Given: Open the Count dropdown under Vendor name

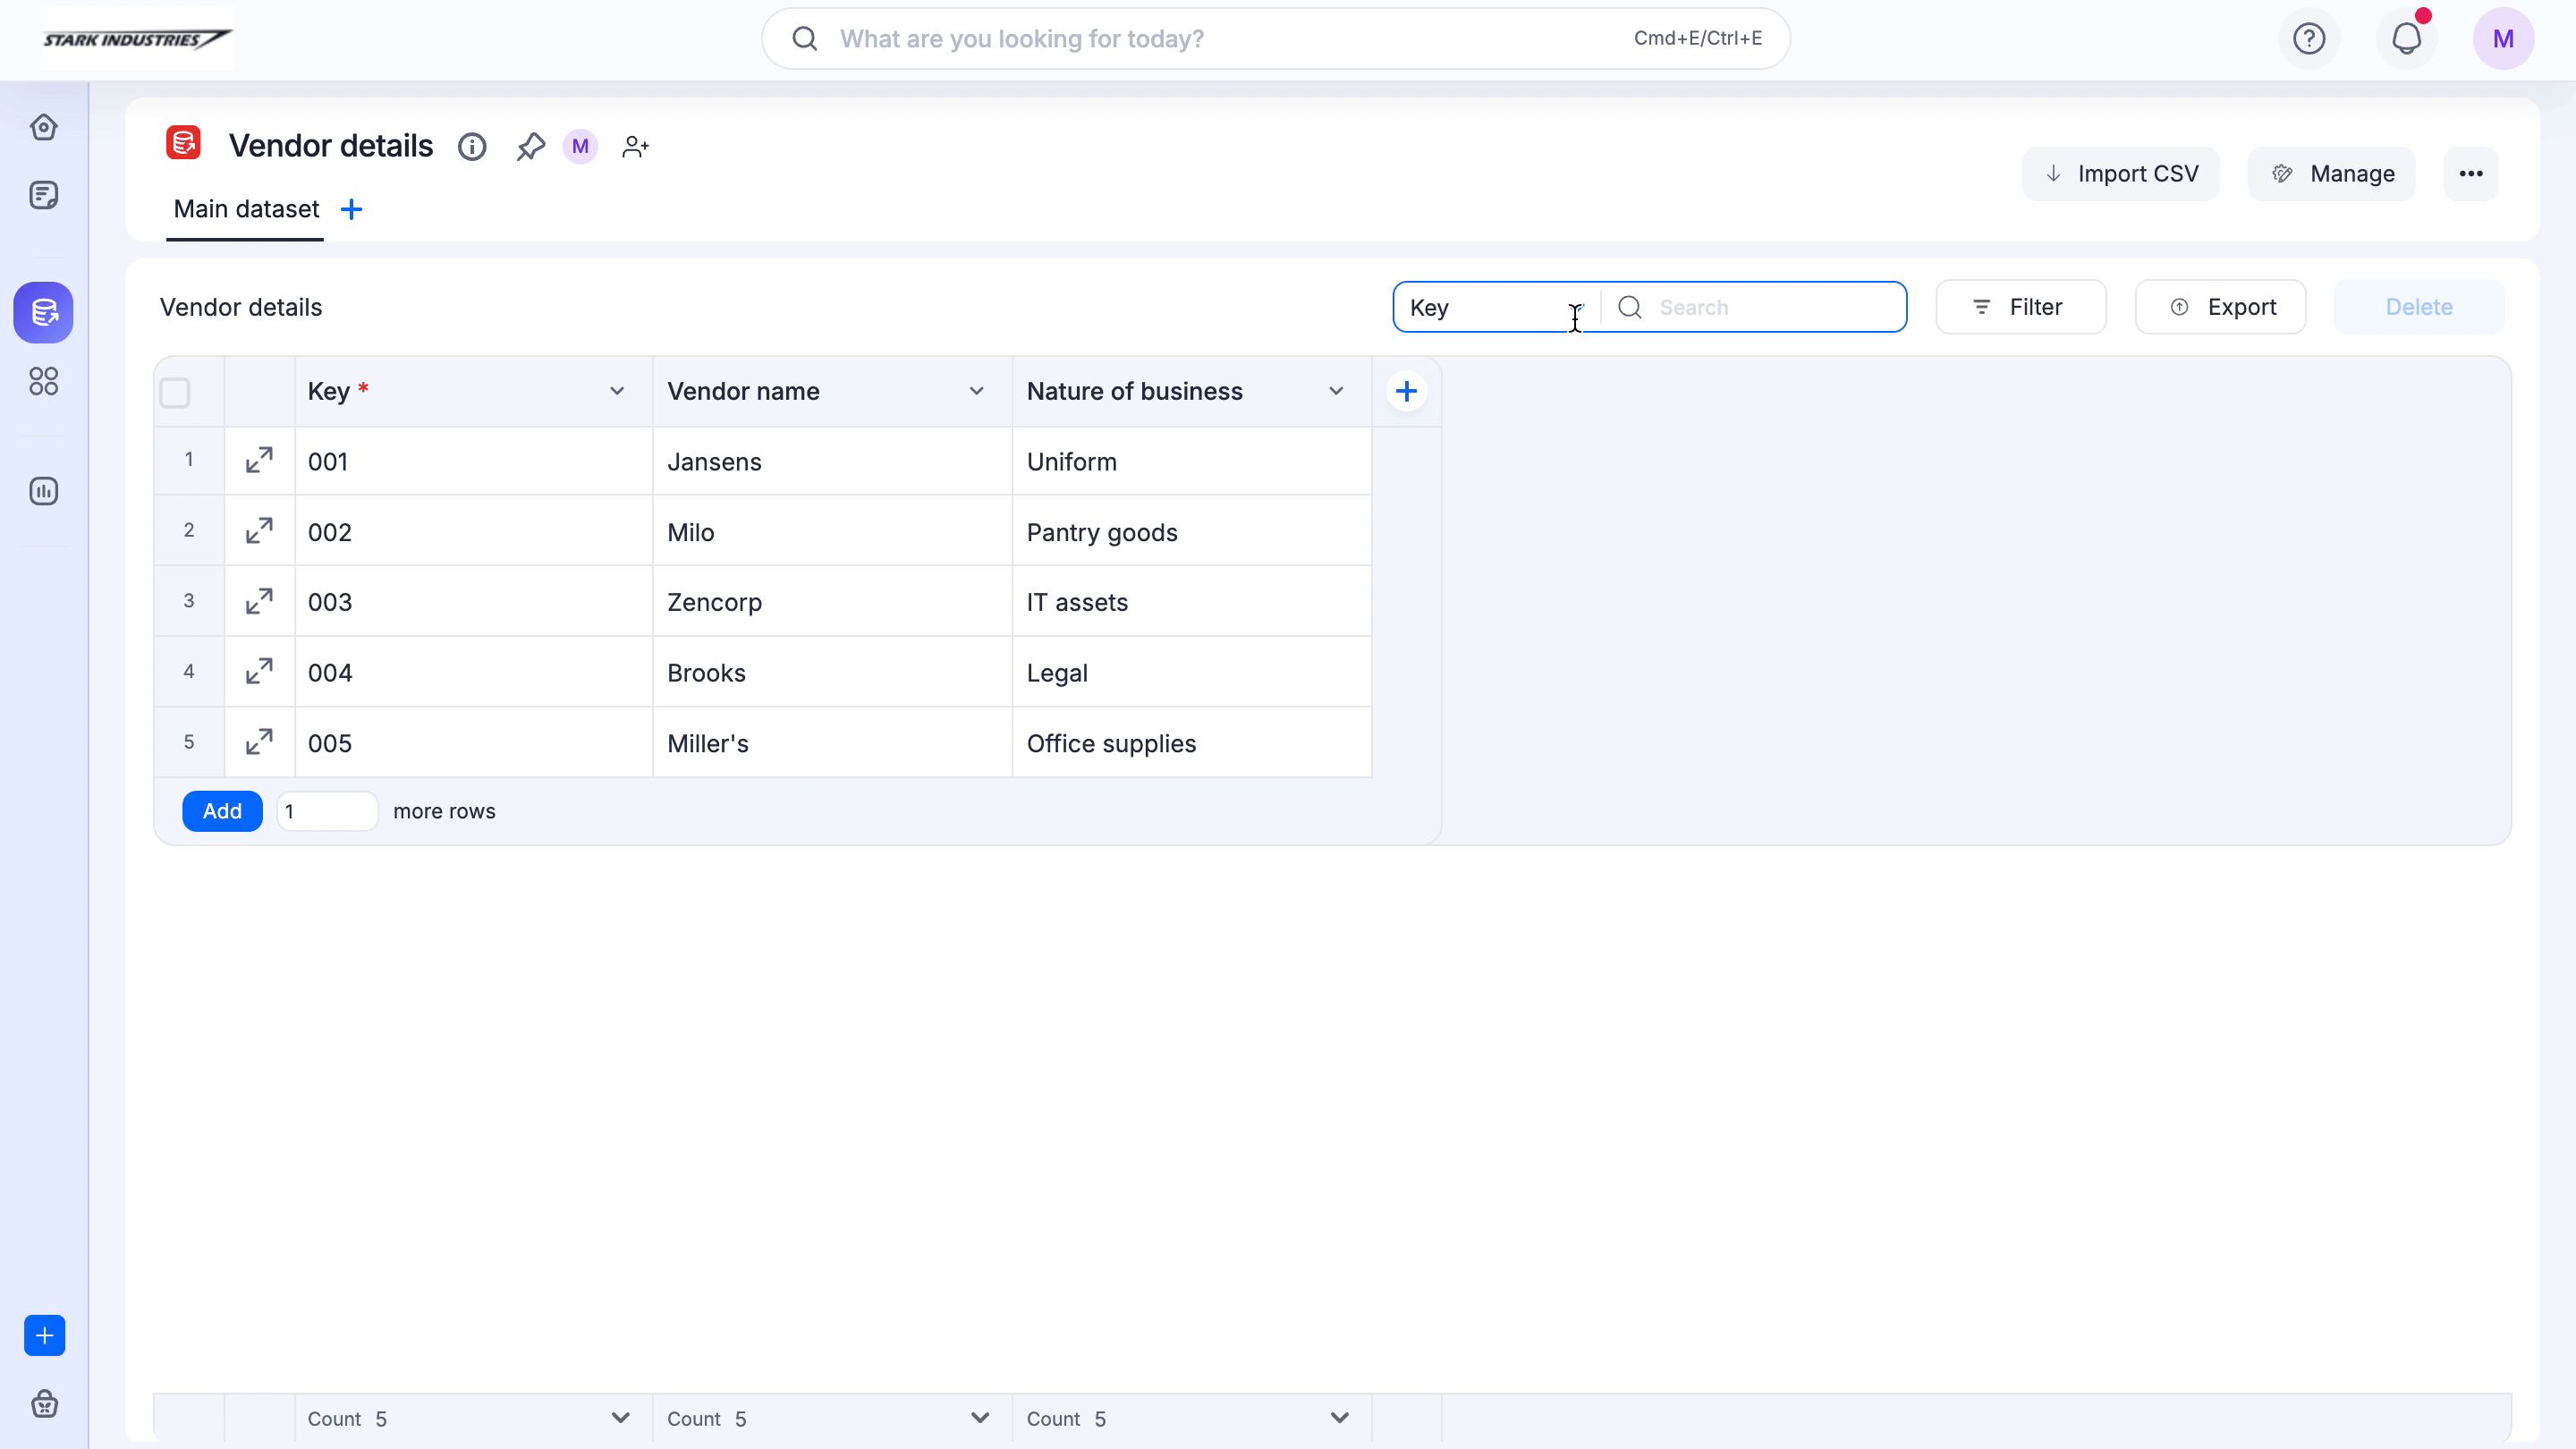Looking at the screenshot, I should tap(979, 1418).
